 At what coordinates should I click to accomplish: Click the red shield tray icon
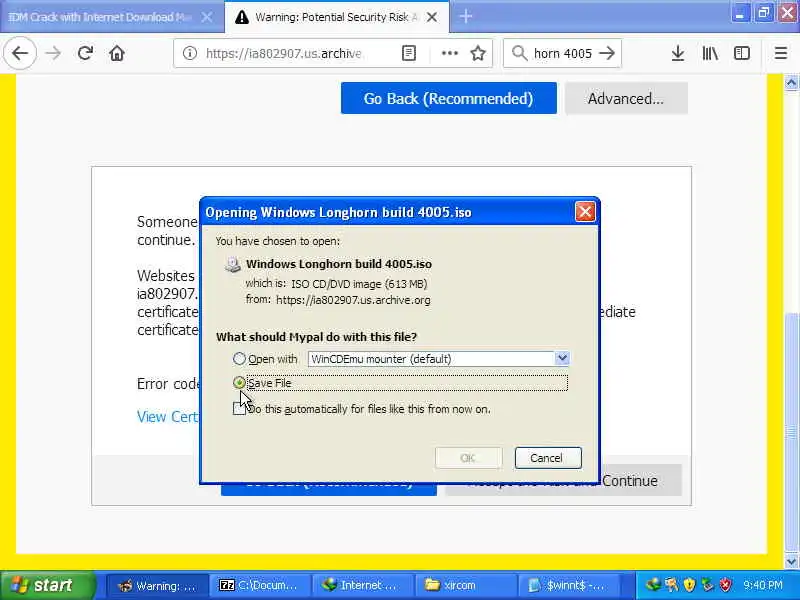click(726, 585)
